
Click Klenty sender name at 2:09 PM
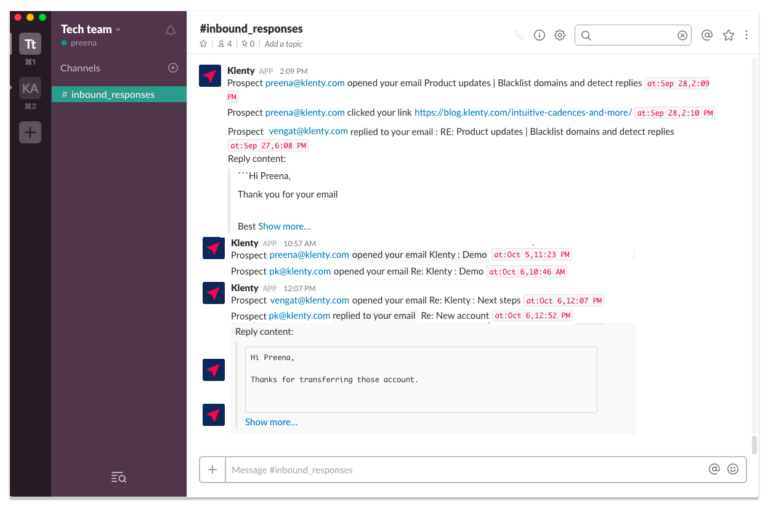[x=241, y=71]
